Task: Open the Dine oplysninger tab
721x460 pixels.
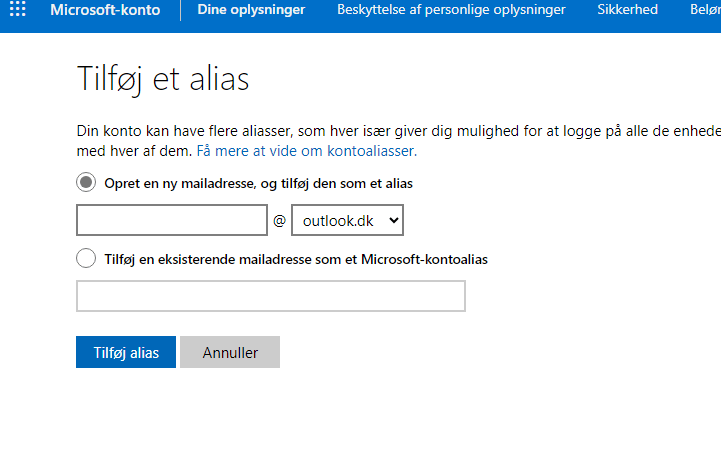Action: [x=251, y=10]
